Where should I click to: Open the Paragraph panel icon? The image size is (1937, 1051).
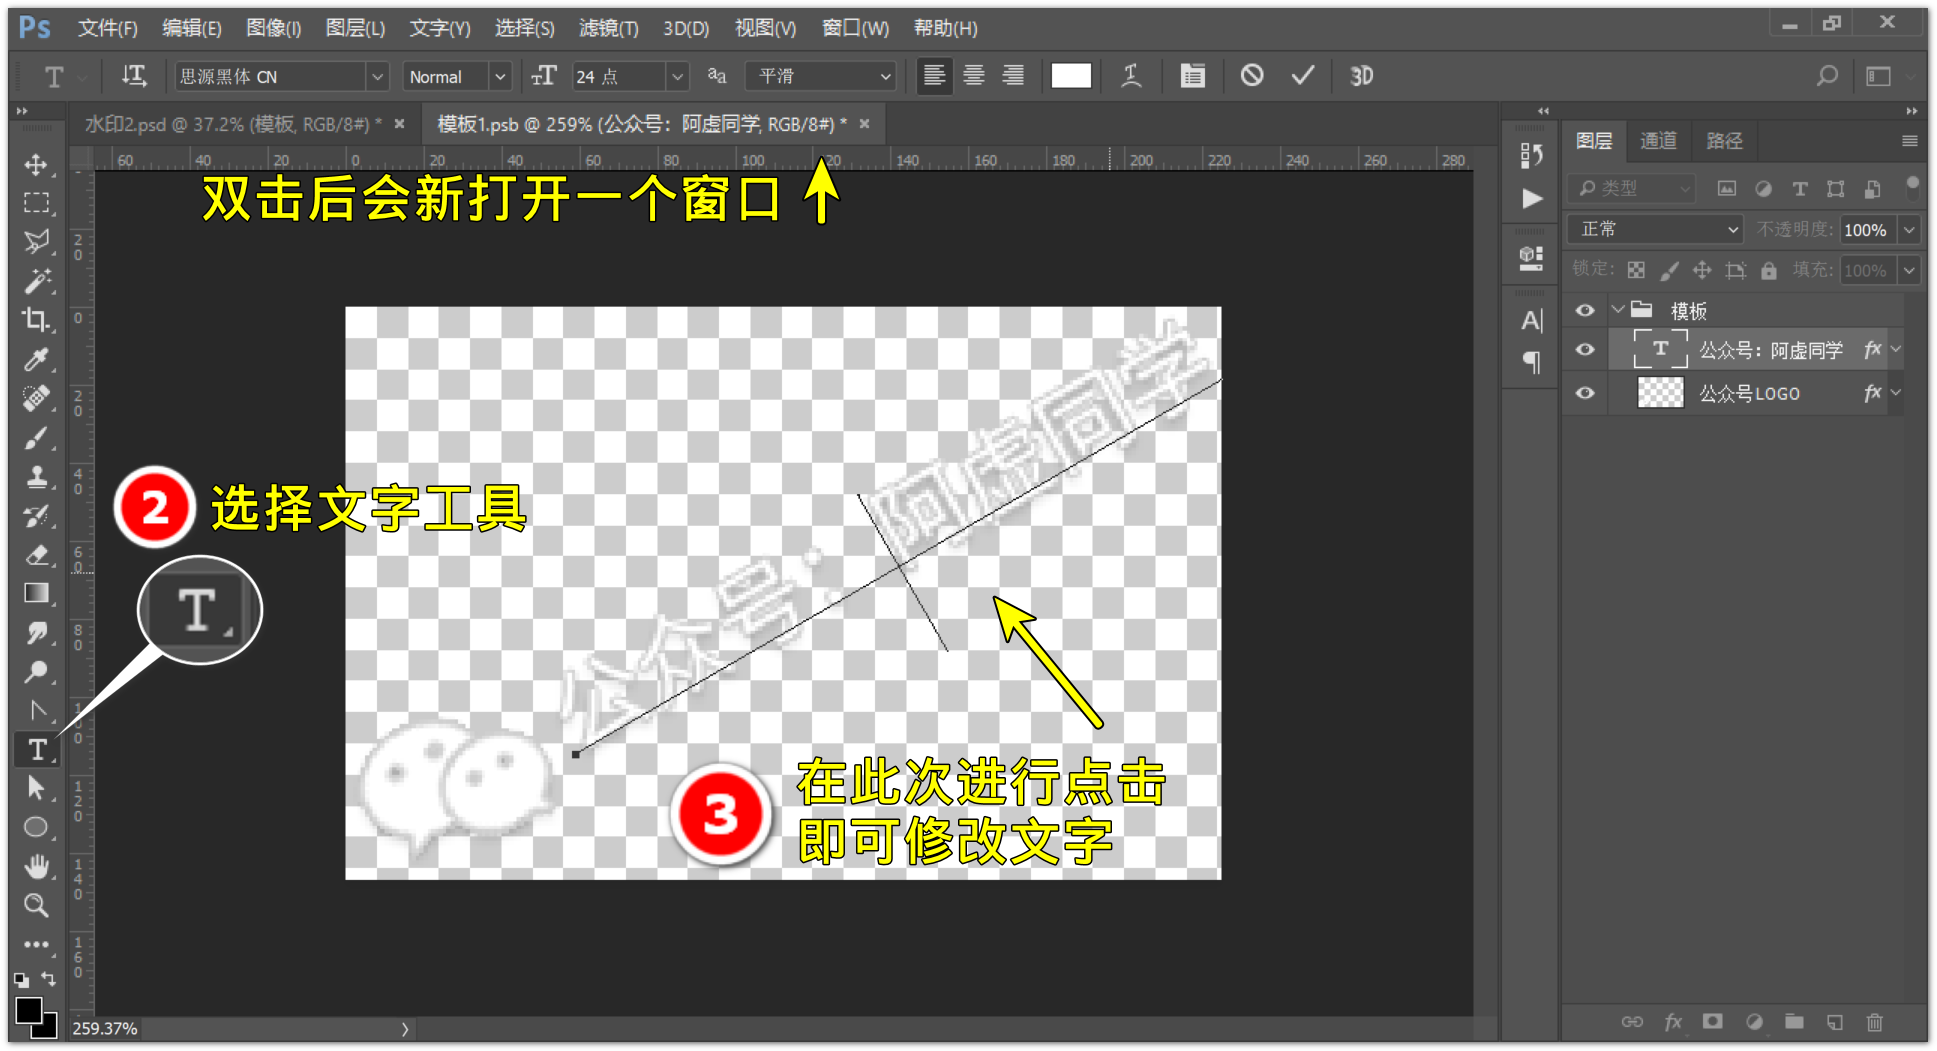(x=1531, y=362)
